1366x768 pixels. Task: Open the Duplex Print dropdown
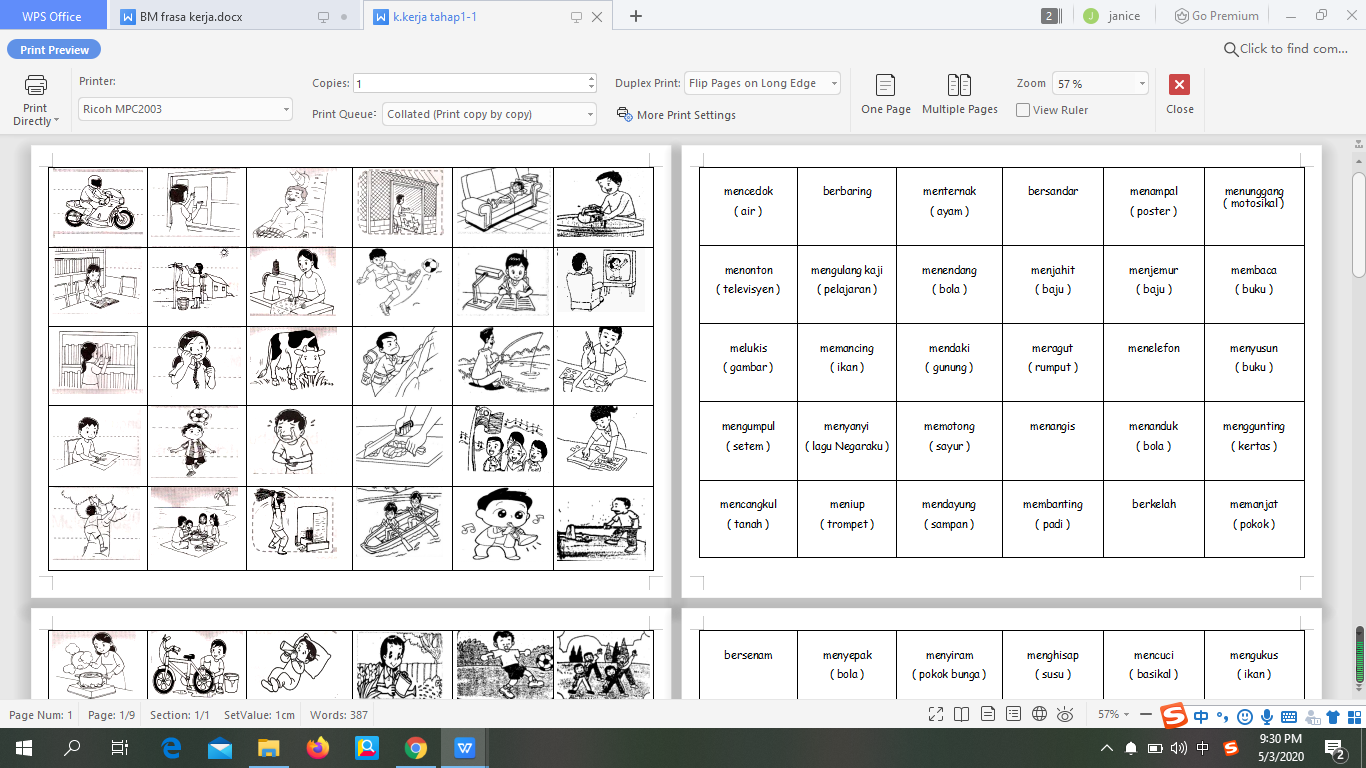pos(762,83)
